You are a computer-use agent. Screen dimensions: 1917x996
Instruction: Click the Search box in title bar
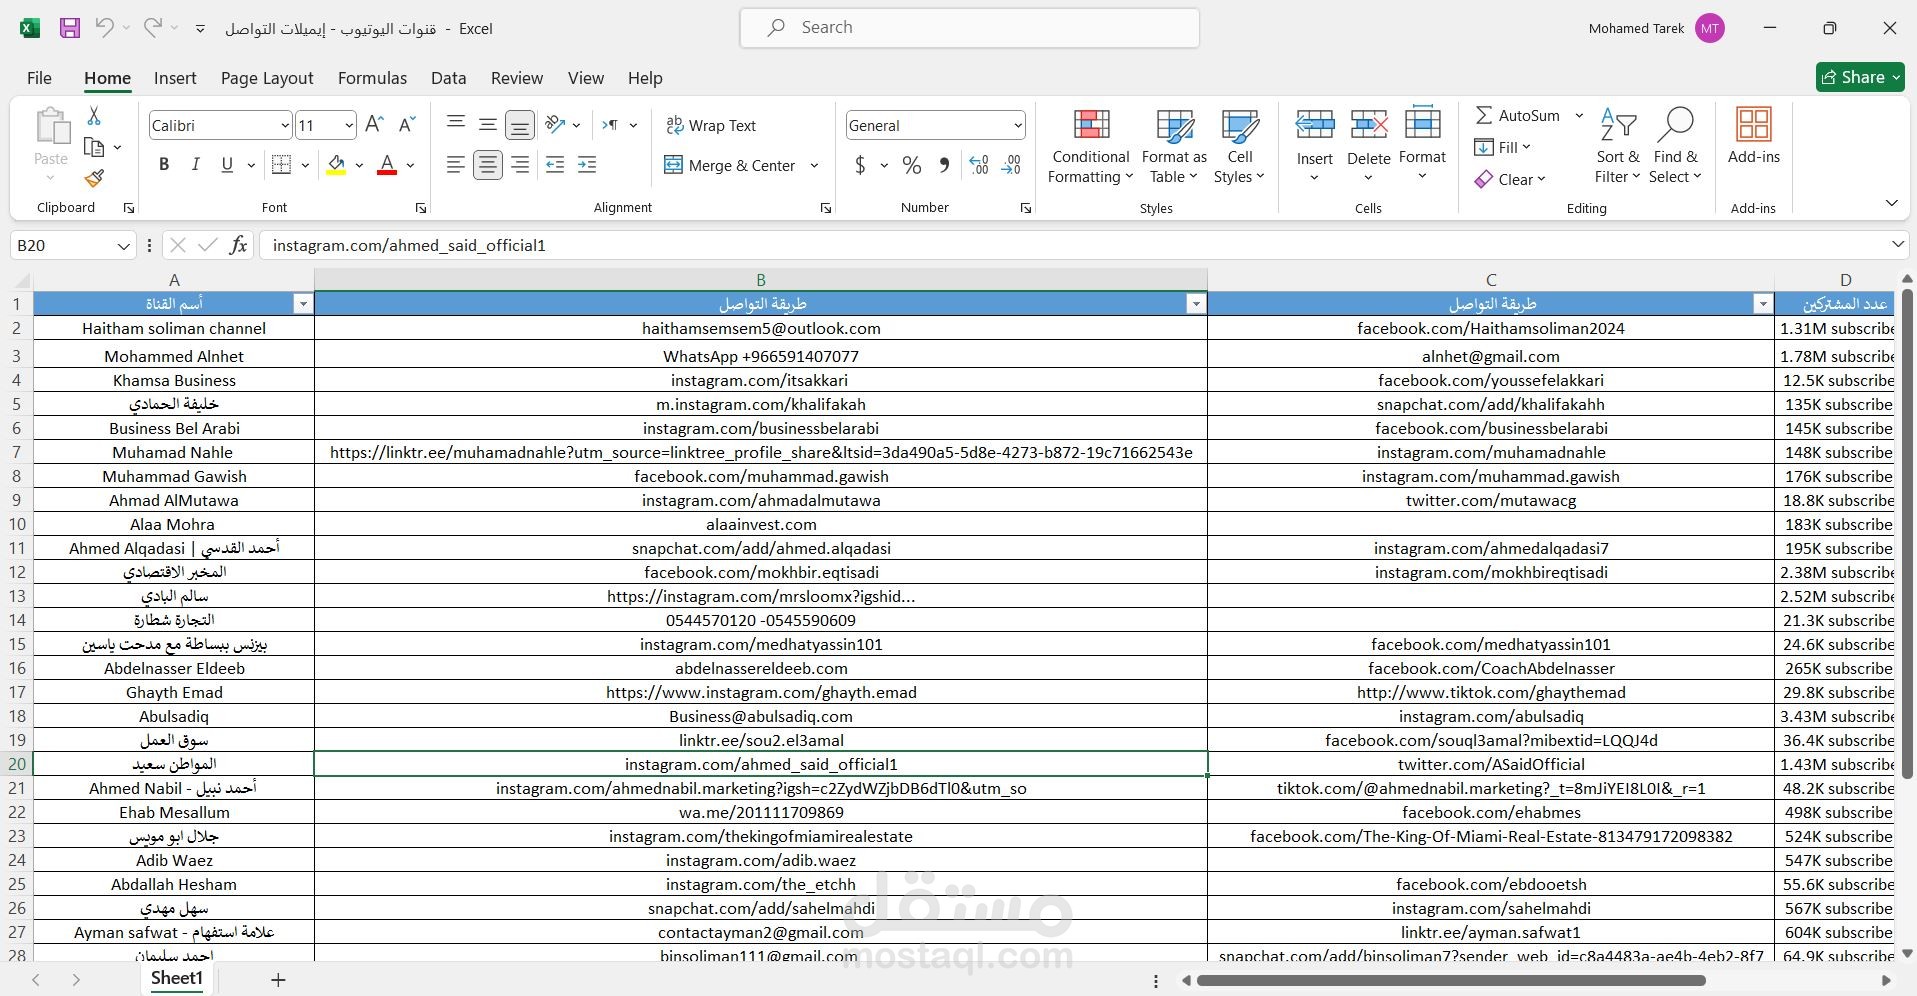[x=969, y=28]
